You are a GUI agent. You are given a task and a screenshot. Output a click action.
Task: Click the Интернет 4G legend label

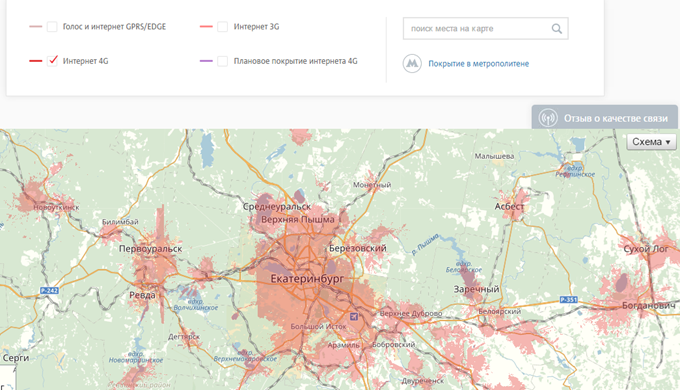86,61
